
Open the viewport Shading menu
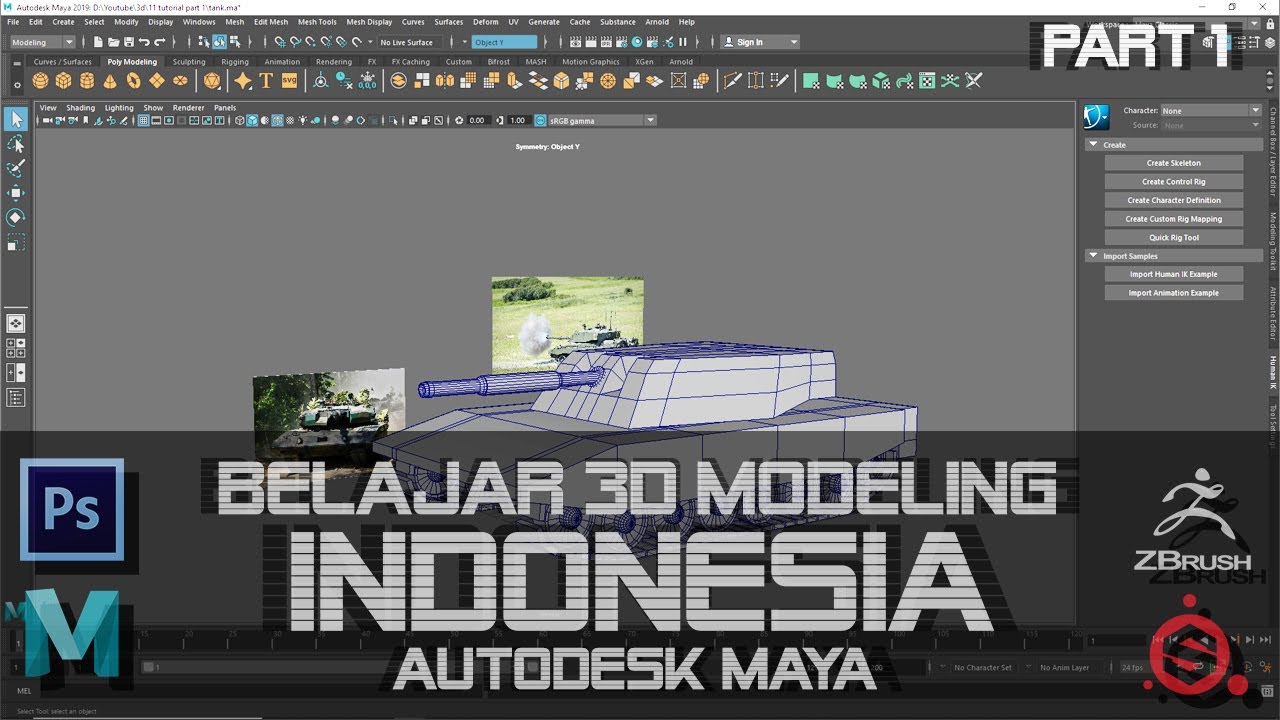pyautogui.click(x=81, y=107)
